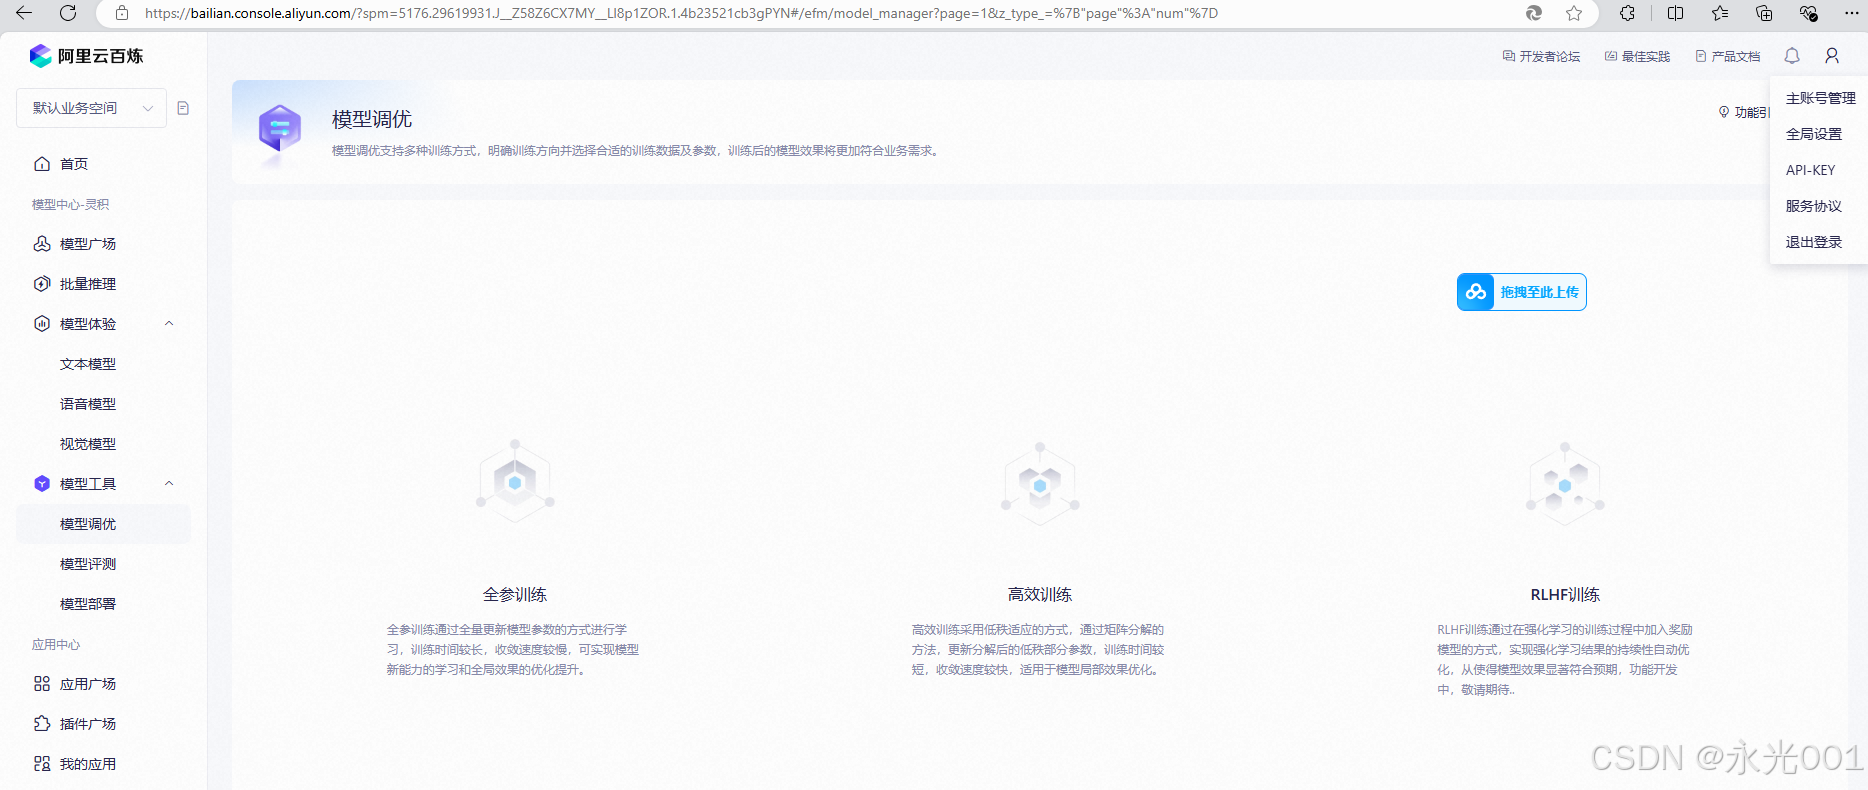Click the 高效训练 title
Viewport: 1868px width, 790px height.
click(x=1040, y=594)
